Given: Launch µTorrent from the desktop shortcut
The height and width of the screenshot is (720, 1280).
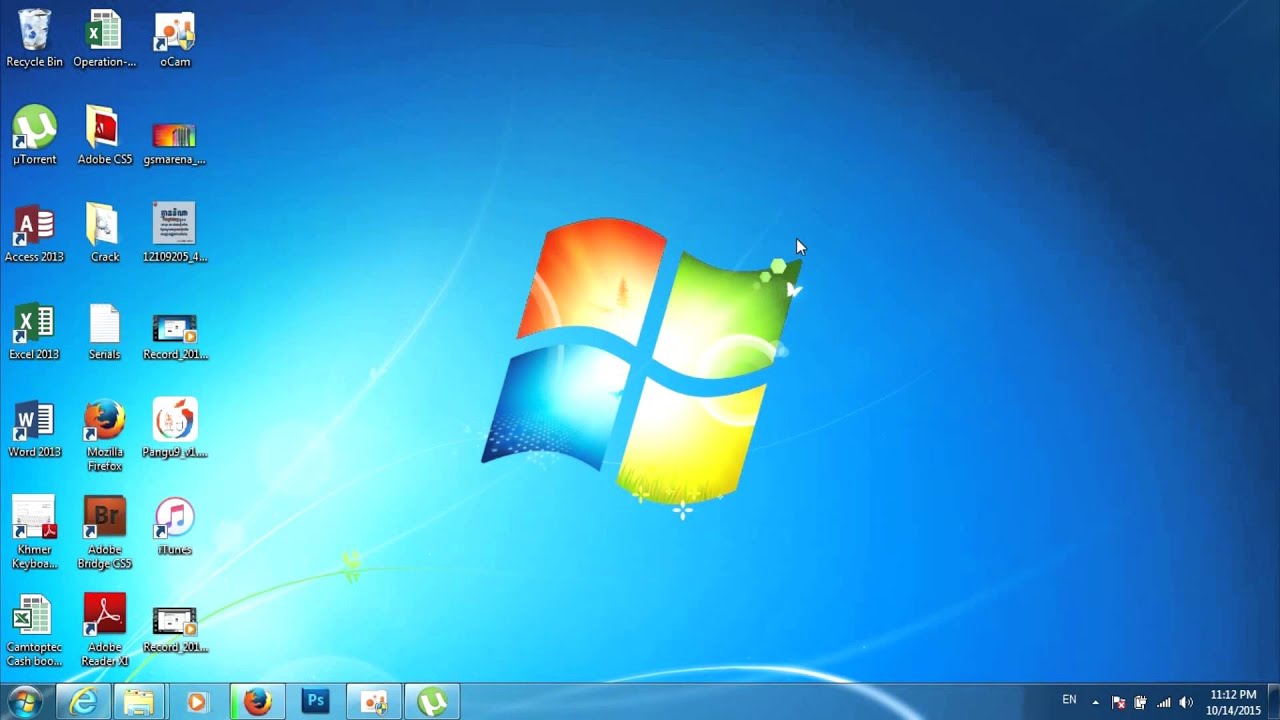Looking at the screenshot, I should click(x=34, y=135).
